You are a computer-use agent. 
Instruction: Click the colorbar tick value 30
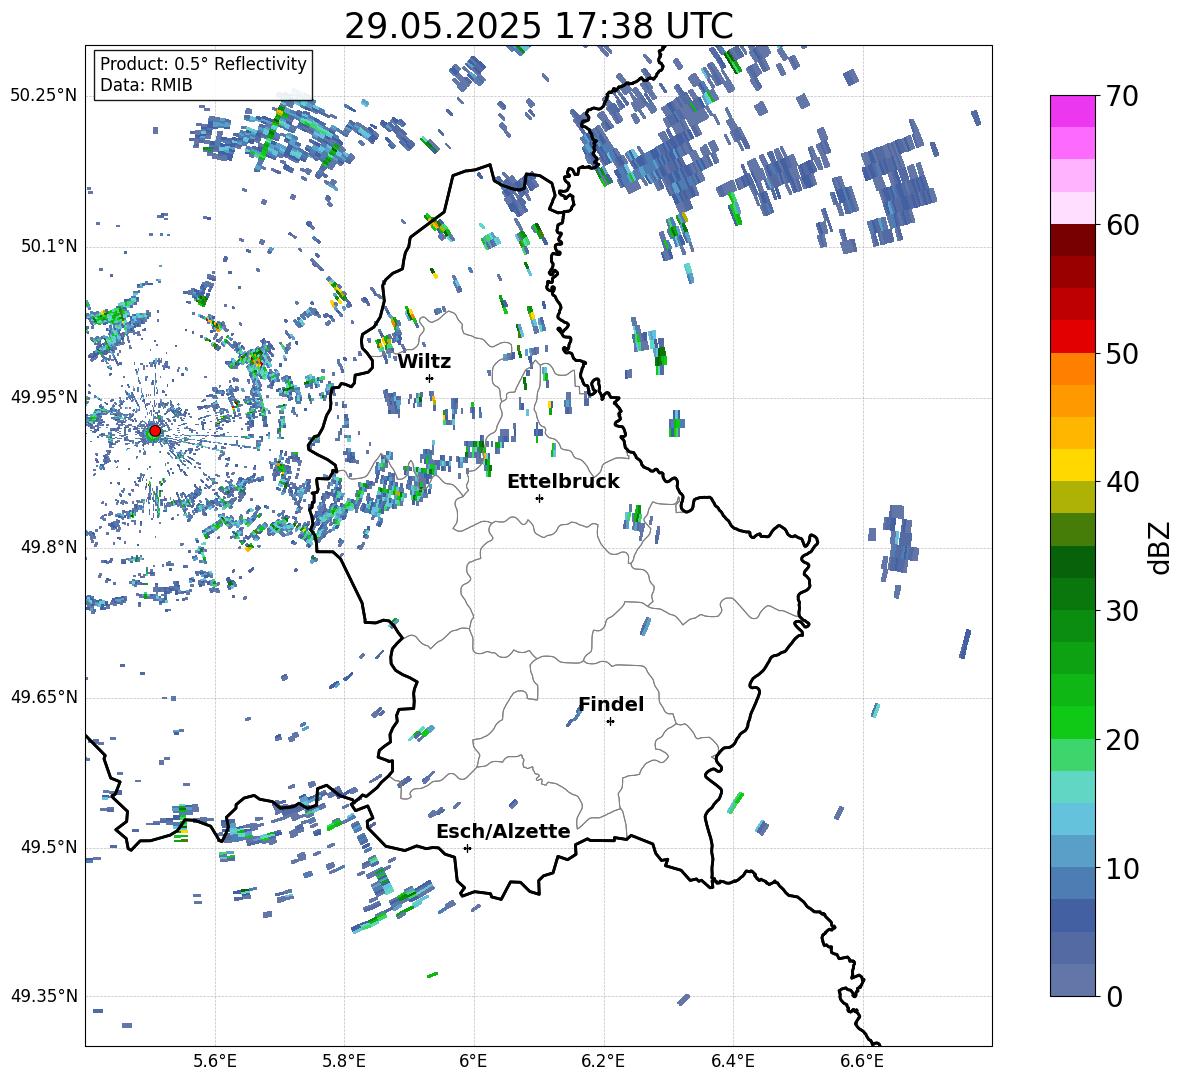1122,611
